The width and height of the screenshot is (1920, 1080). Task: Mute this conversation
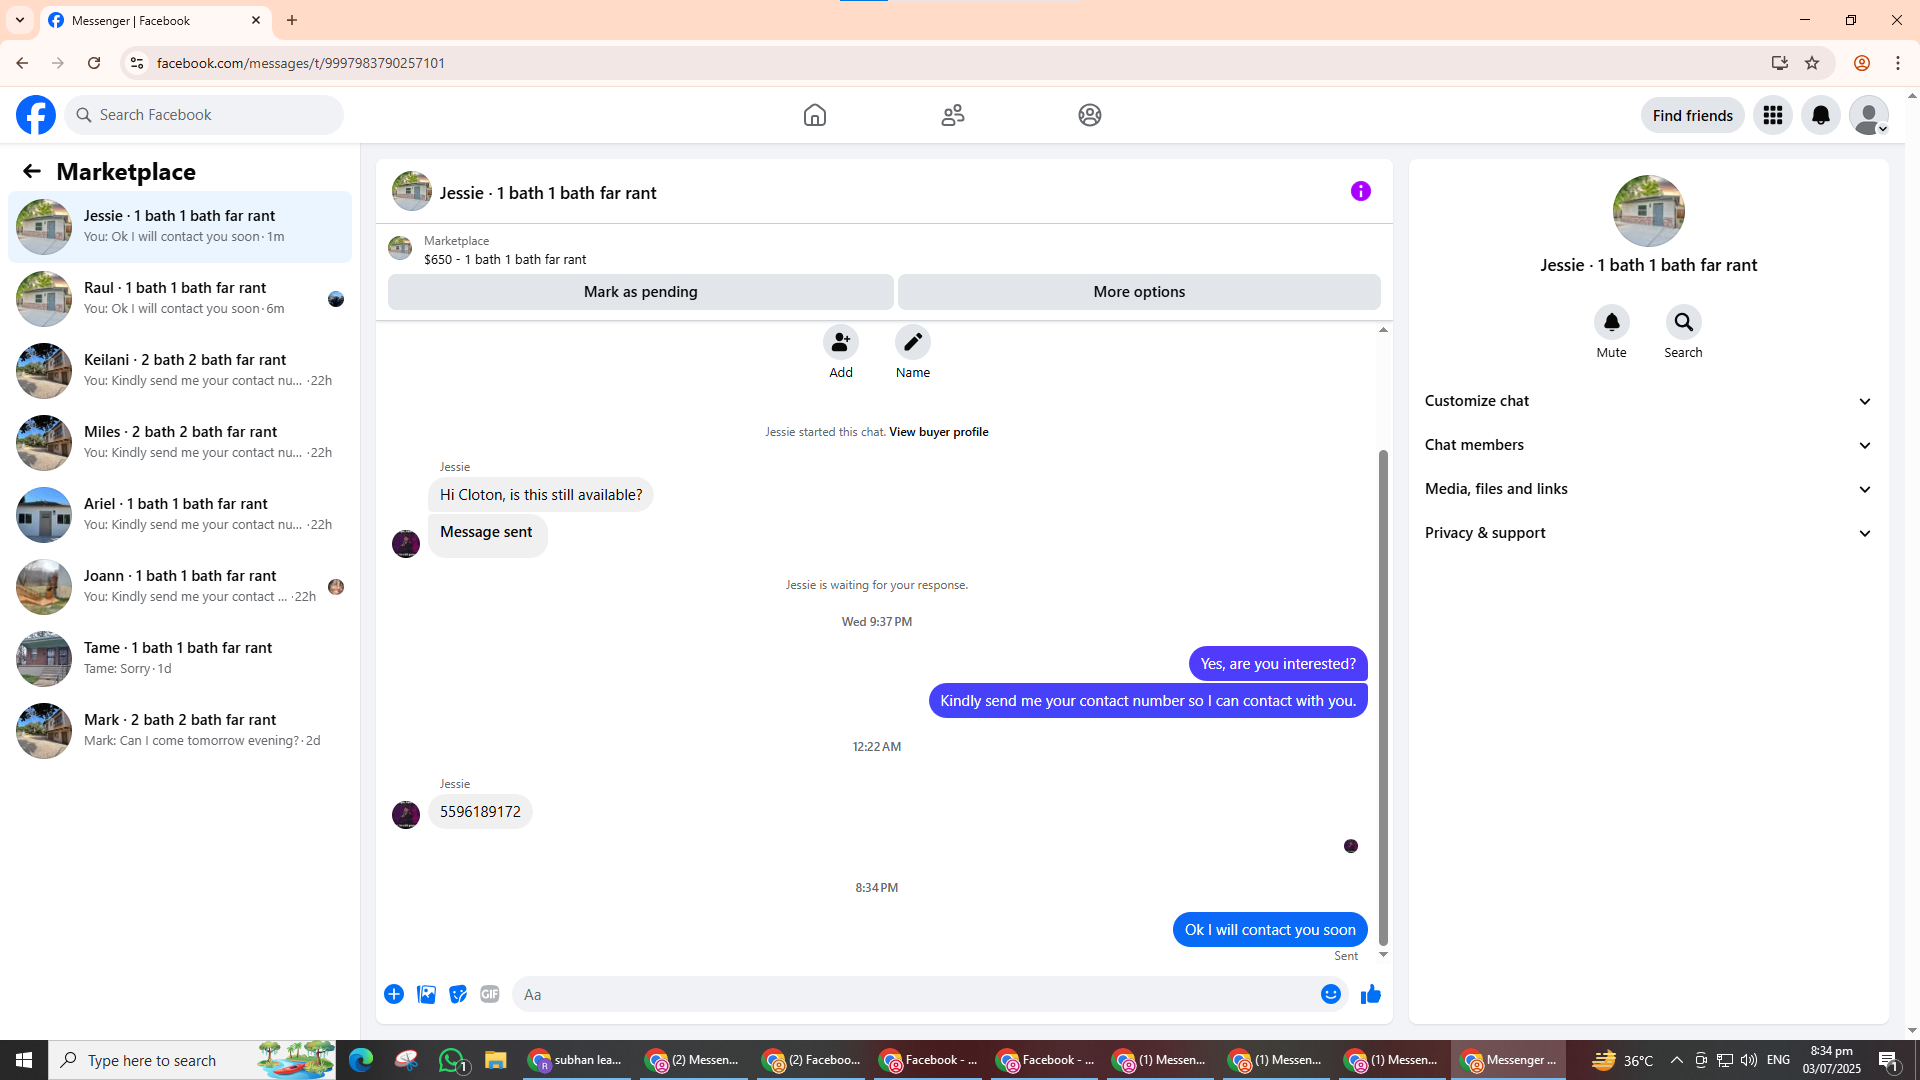pos(1611,323)
